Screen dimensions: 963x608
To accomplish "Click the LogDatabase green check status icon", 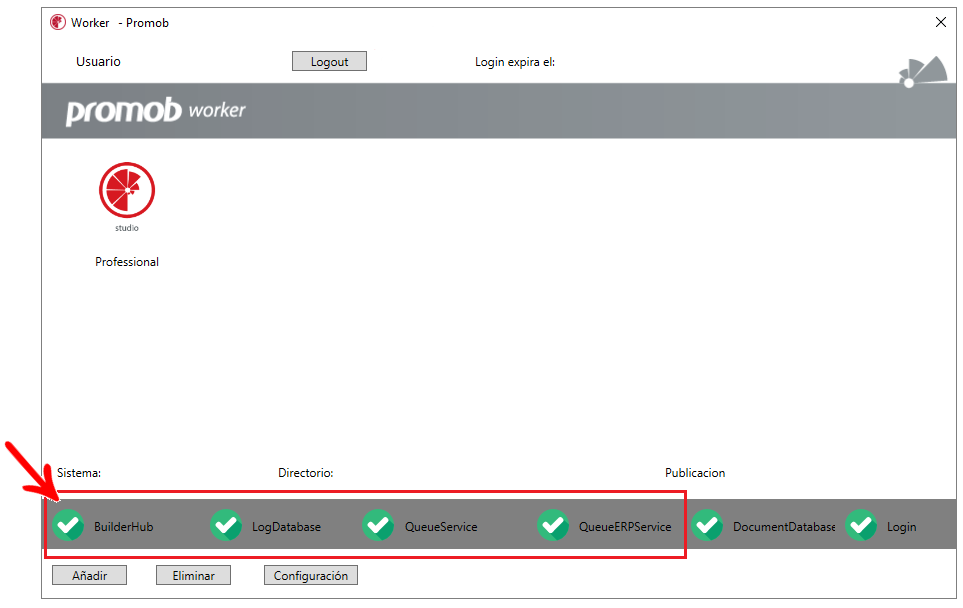I will point(226,525).
